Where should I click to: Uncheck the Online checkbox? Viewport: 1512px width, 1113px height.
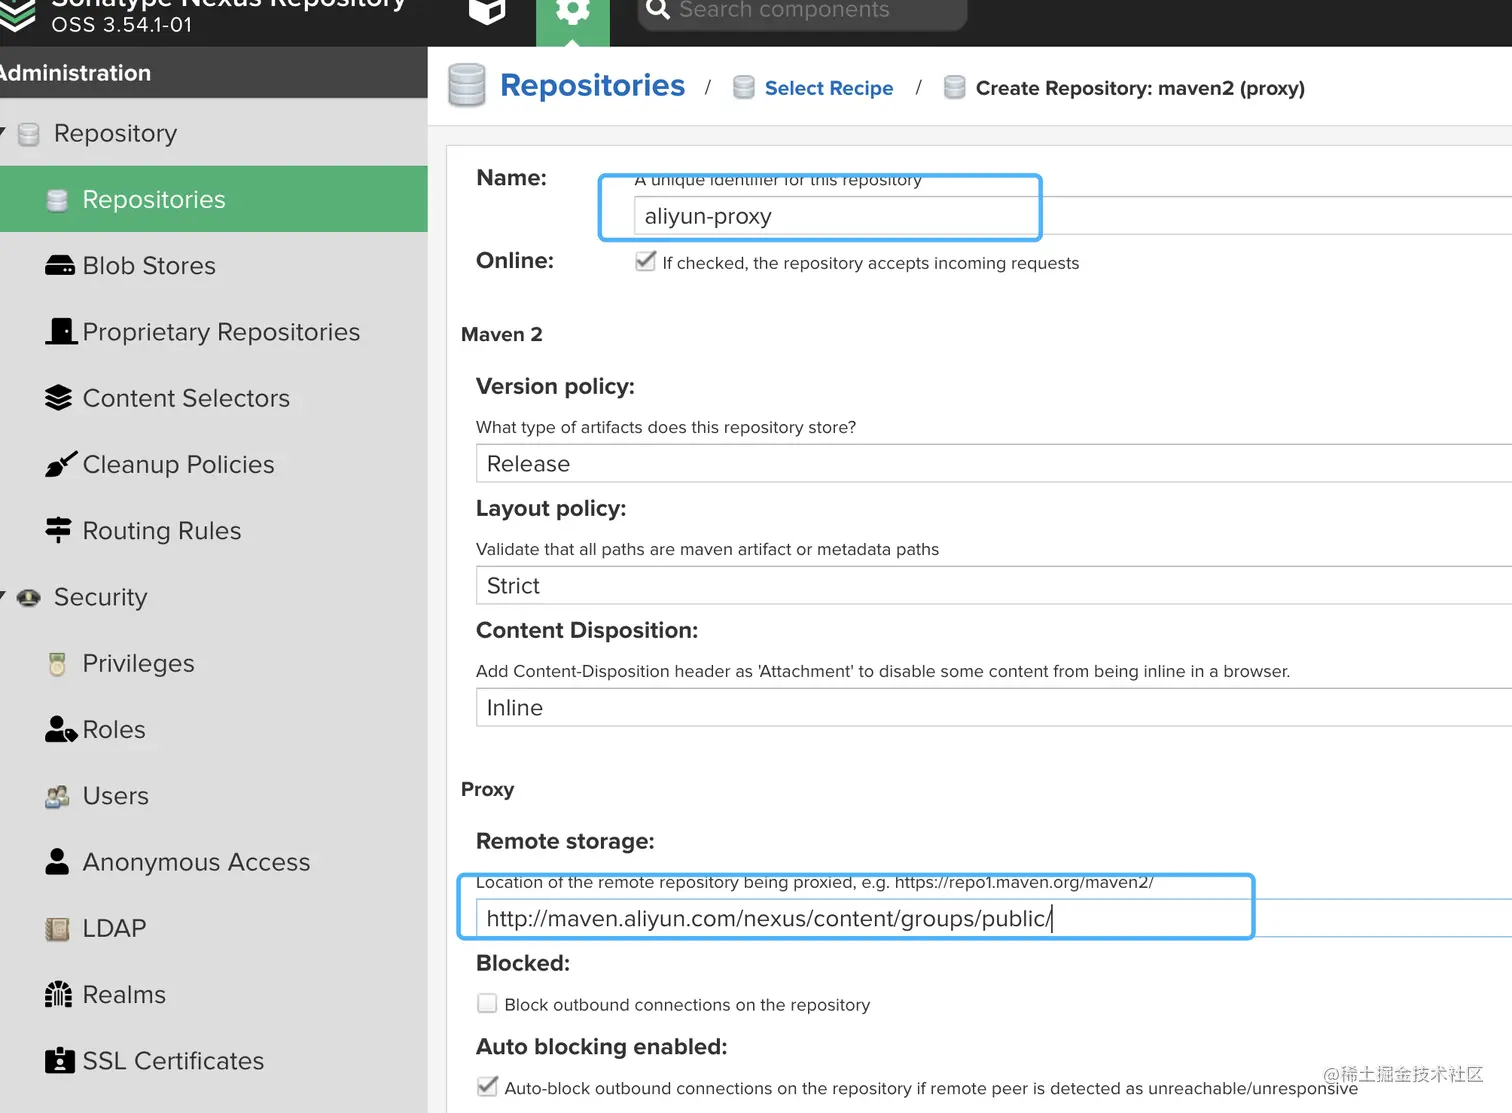pos(646,262)
